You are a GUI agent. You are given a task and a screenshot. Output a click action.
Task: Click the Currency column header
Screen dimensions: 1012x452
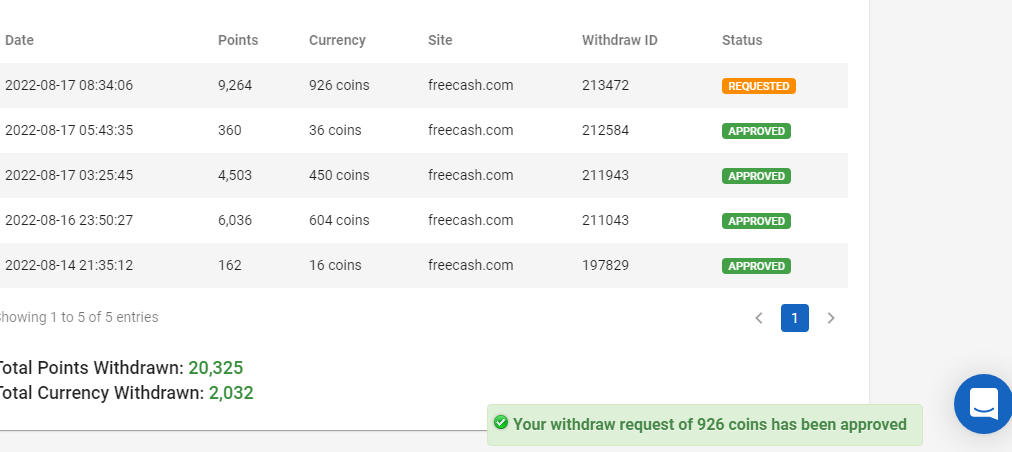337,41
